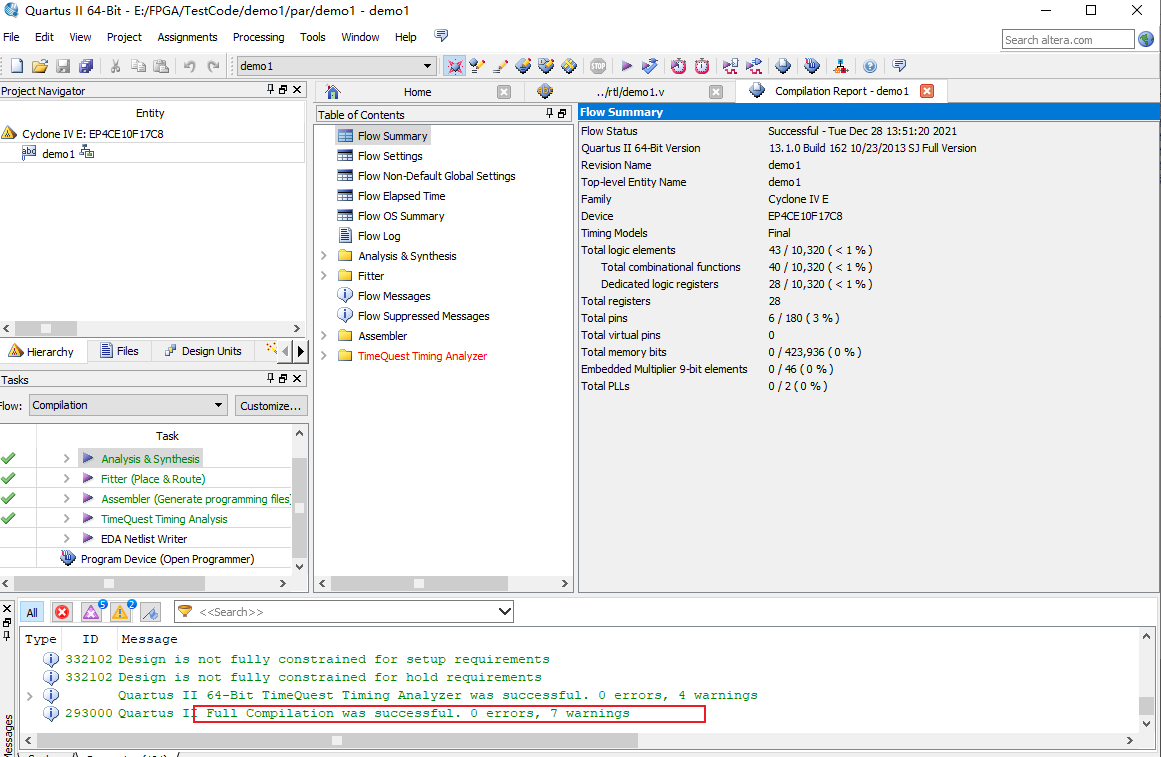1161x757 pixels.
Task: Click the Save icon in toolbar
Action: pyautogui.click(x=63, y=66)
